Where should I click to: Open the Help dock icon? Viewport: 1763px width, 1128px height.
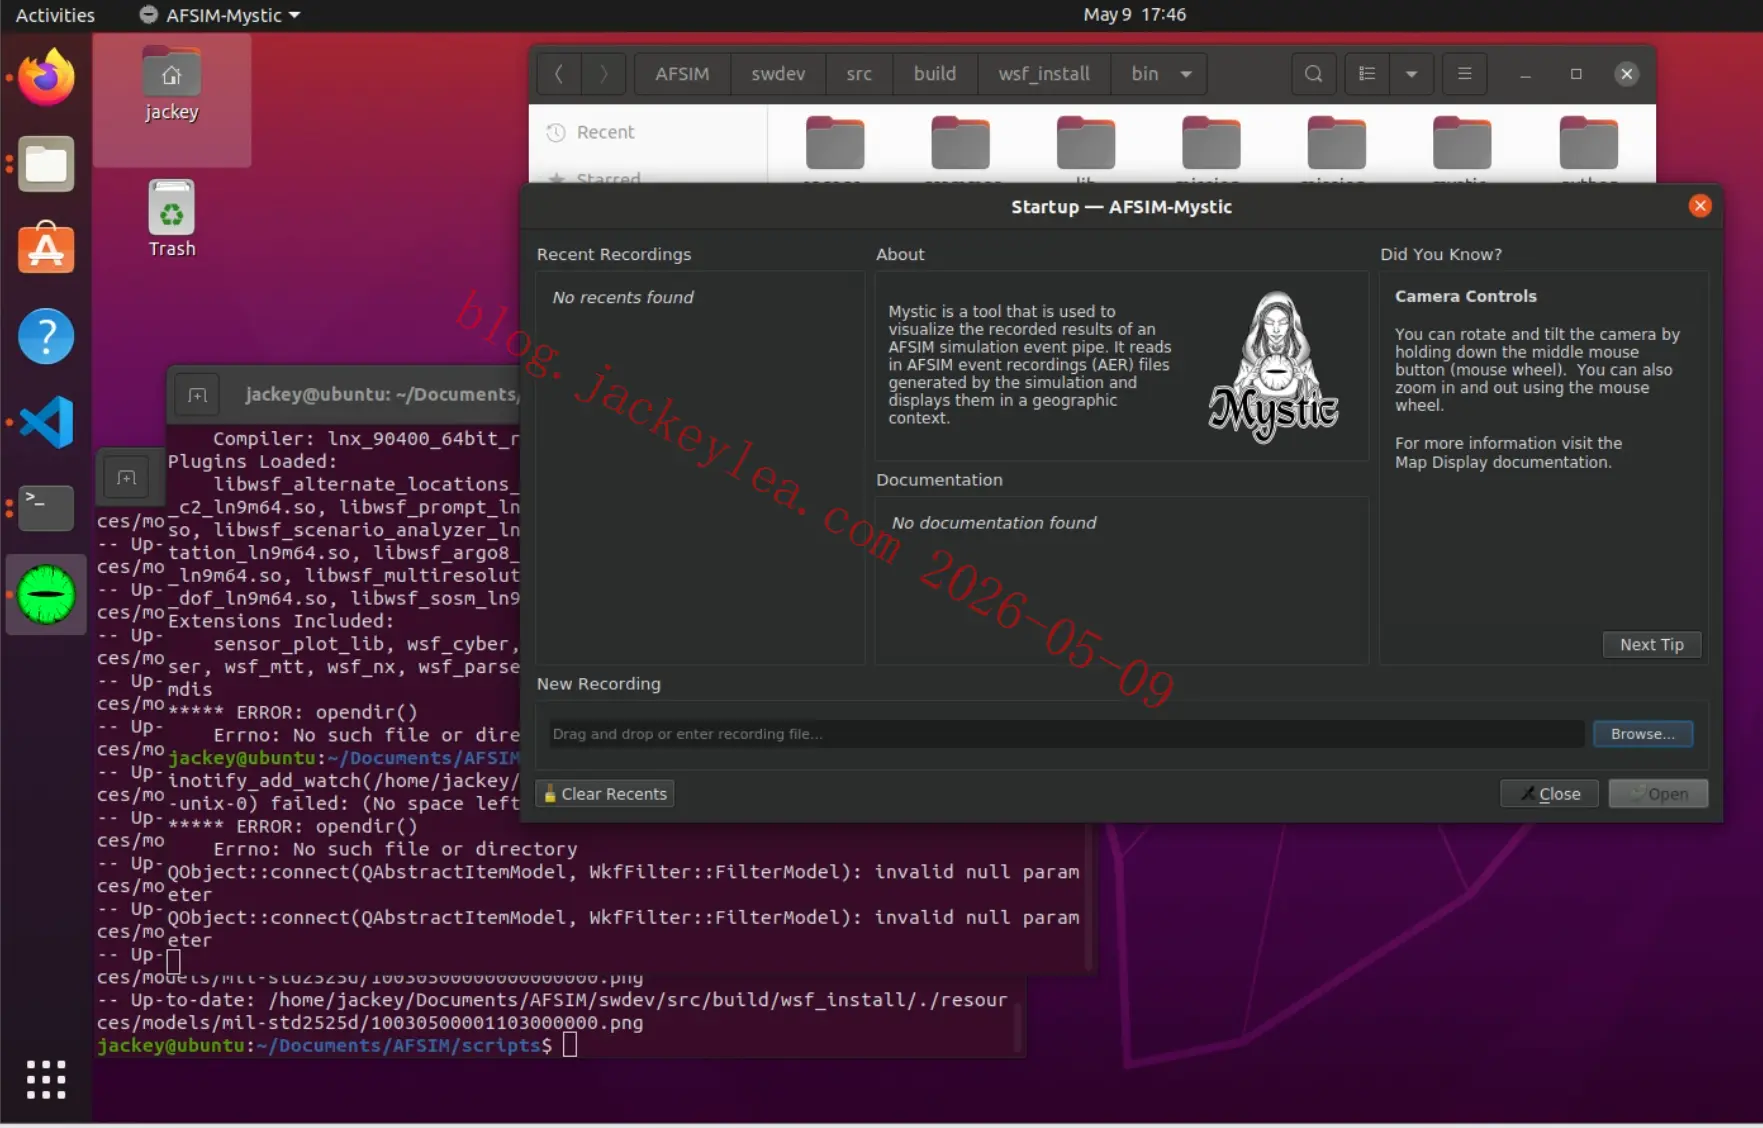pyautogui.click(x=46, y=336)
